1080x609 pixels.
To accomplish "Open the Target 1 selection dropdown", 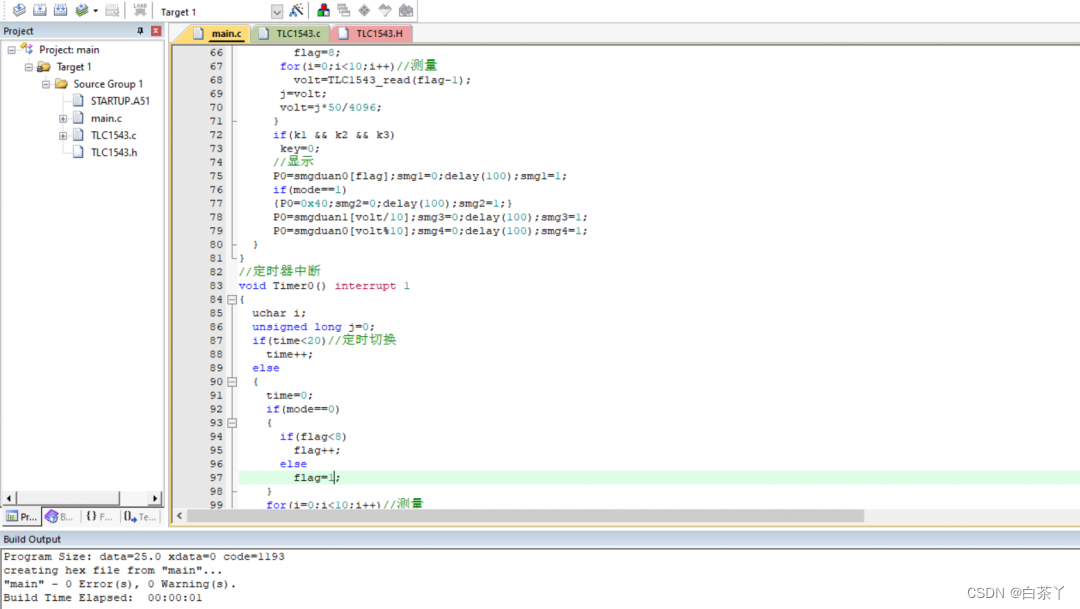I will [277, 12].
